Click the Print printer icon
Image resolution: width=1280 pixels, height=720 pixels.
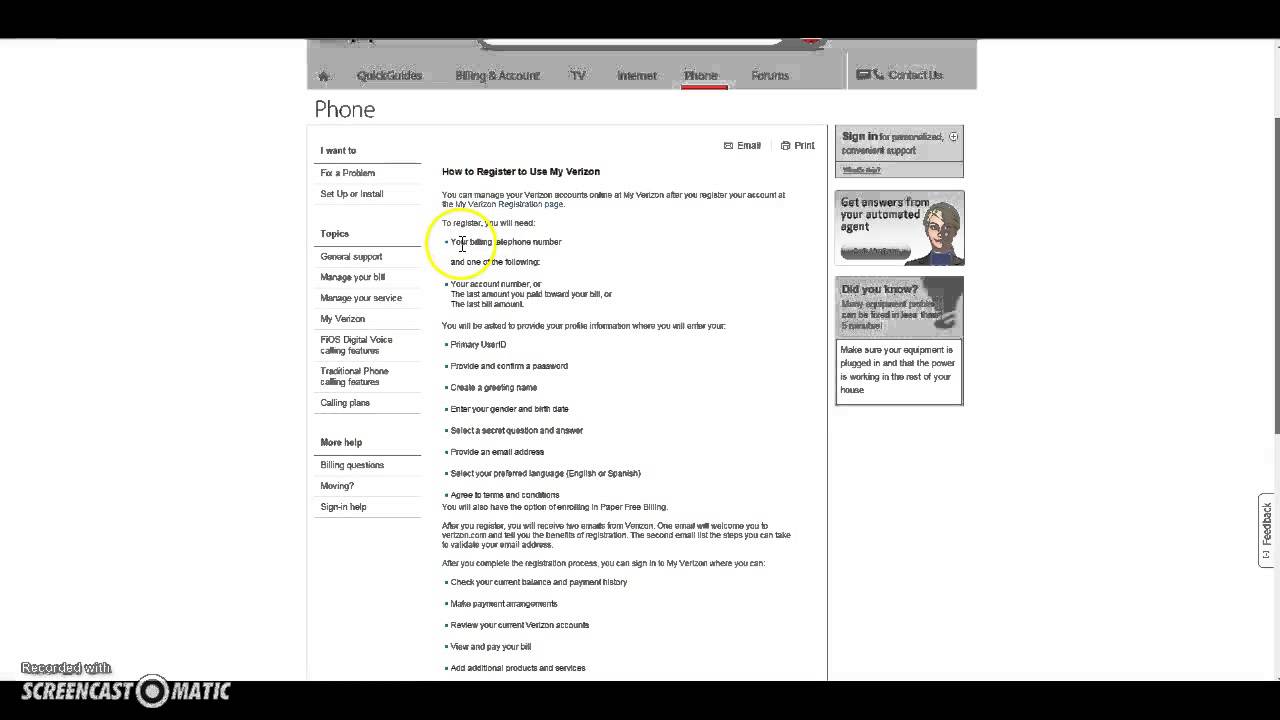[785, 146]
